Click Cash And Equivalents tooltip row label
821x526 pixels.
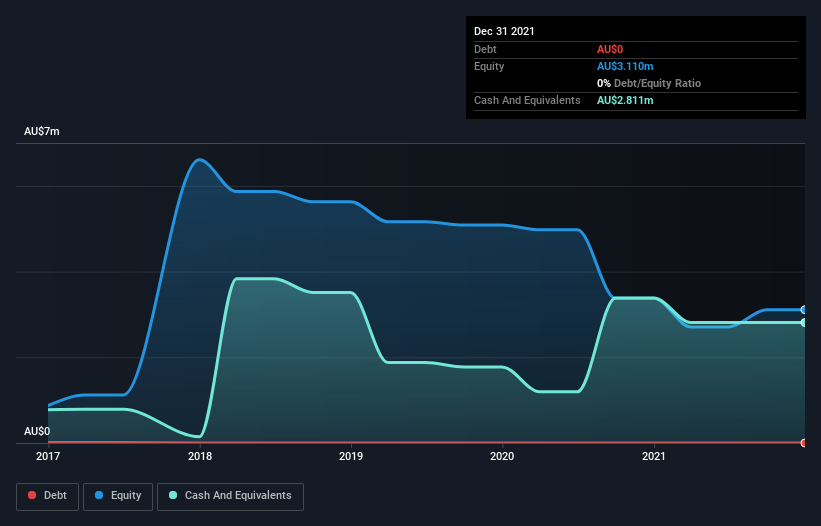[527, 100]
